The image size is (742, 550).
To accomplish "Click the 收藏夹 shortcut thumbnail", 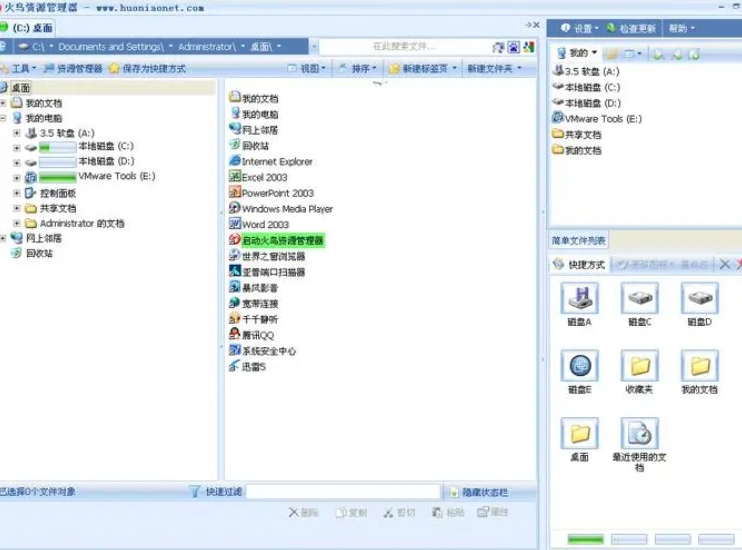I will pos(640,365).
